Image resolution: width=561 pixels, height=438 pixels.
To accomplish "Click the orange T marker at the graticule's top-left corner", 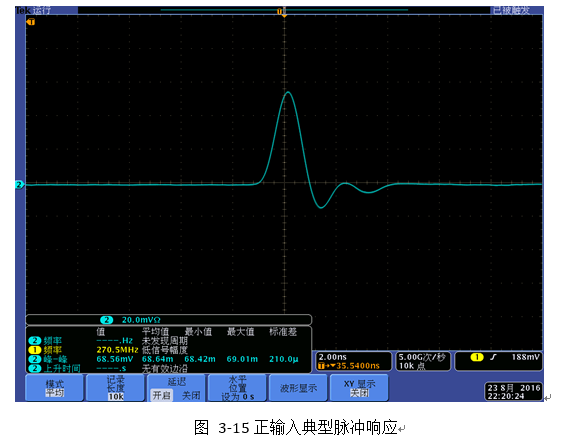I will pos(31,22).
